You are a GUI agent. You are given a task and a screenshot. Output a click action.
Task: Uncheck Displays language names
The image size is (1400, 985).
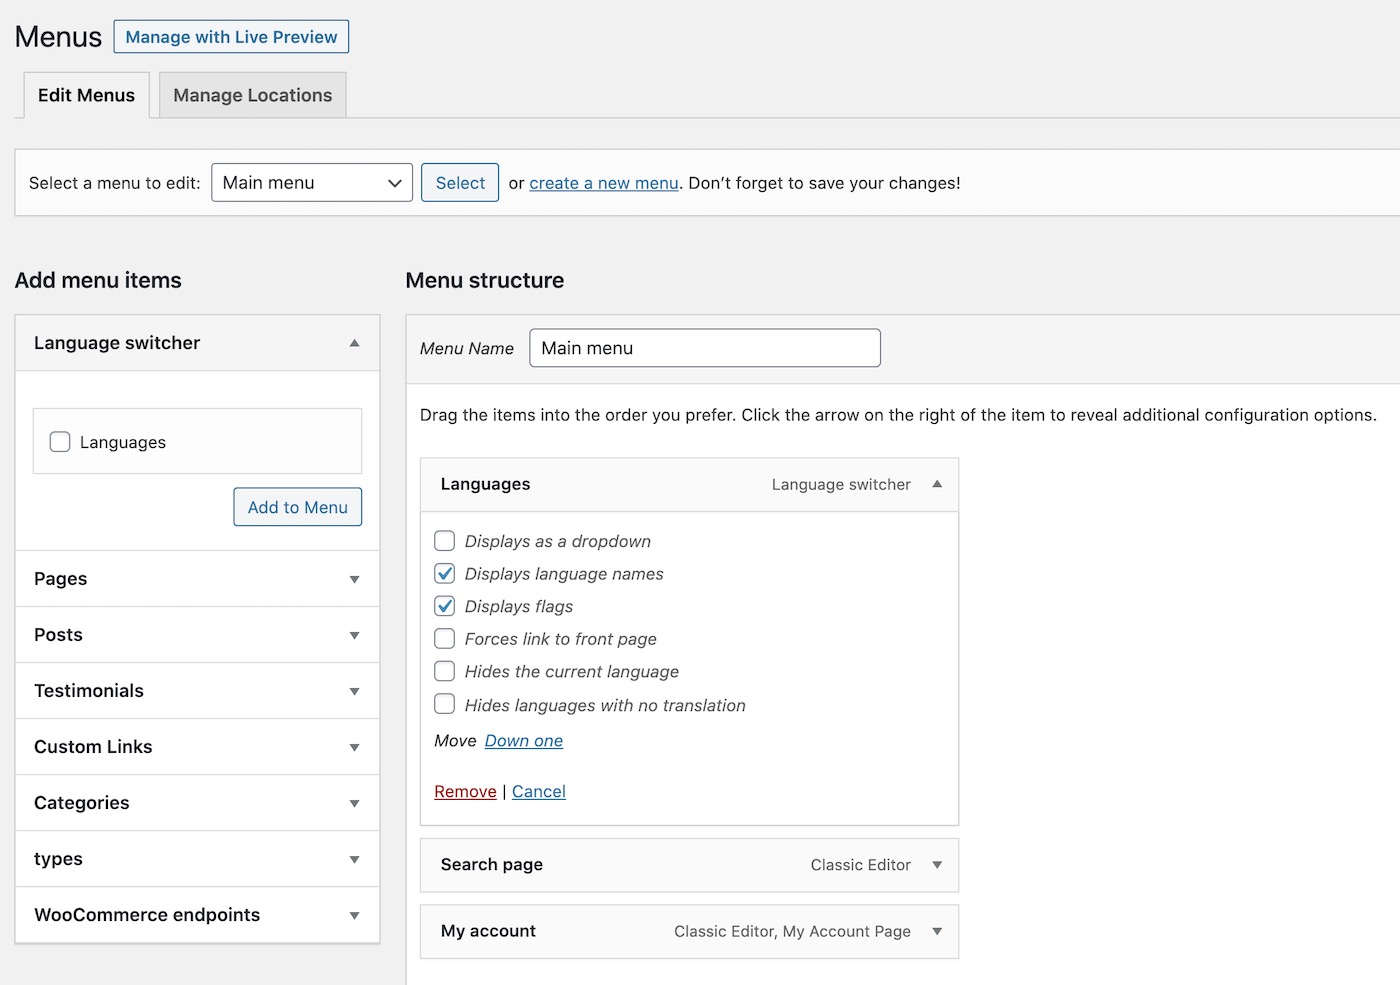coord(445,574)
